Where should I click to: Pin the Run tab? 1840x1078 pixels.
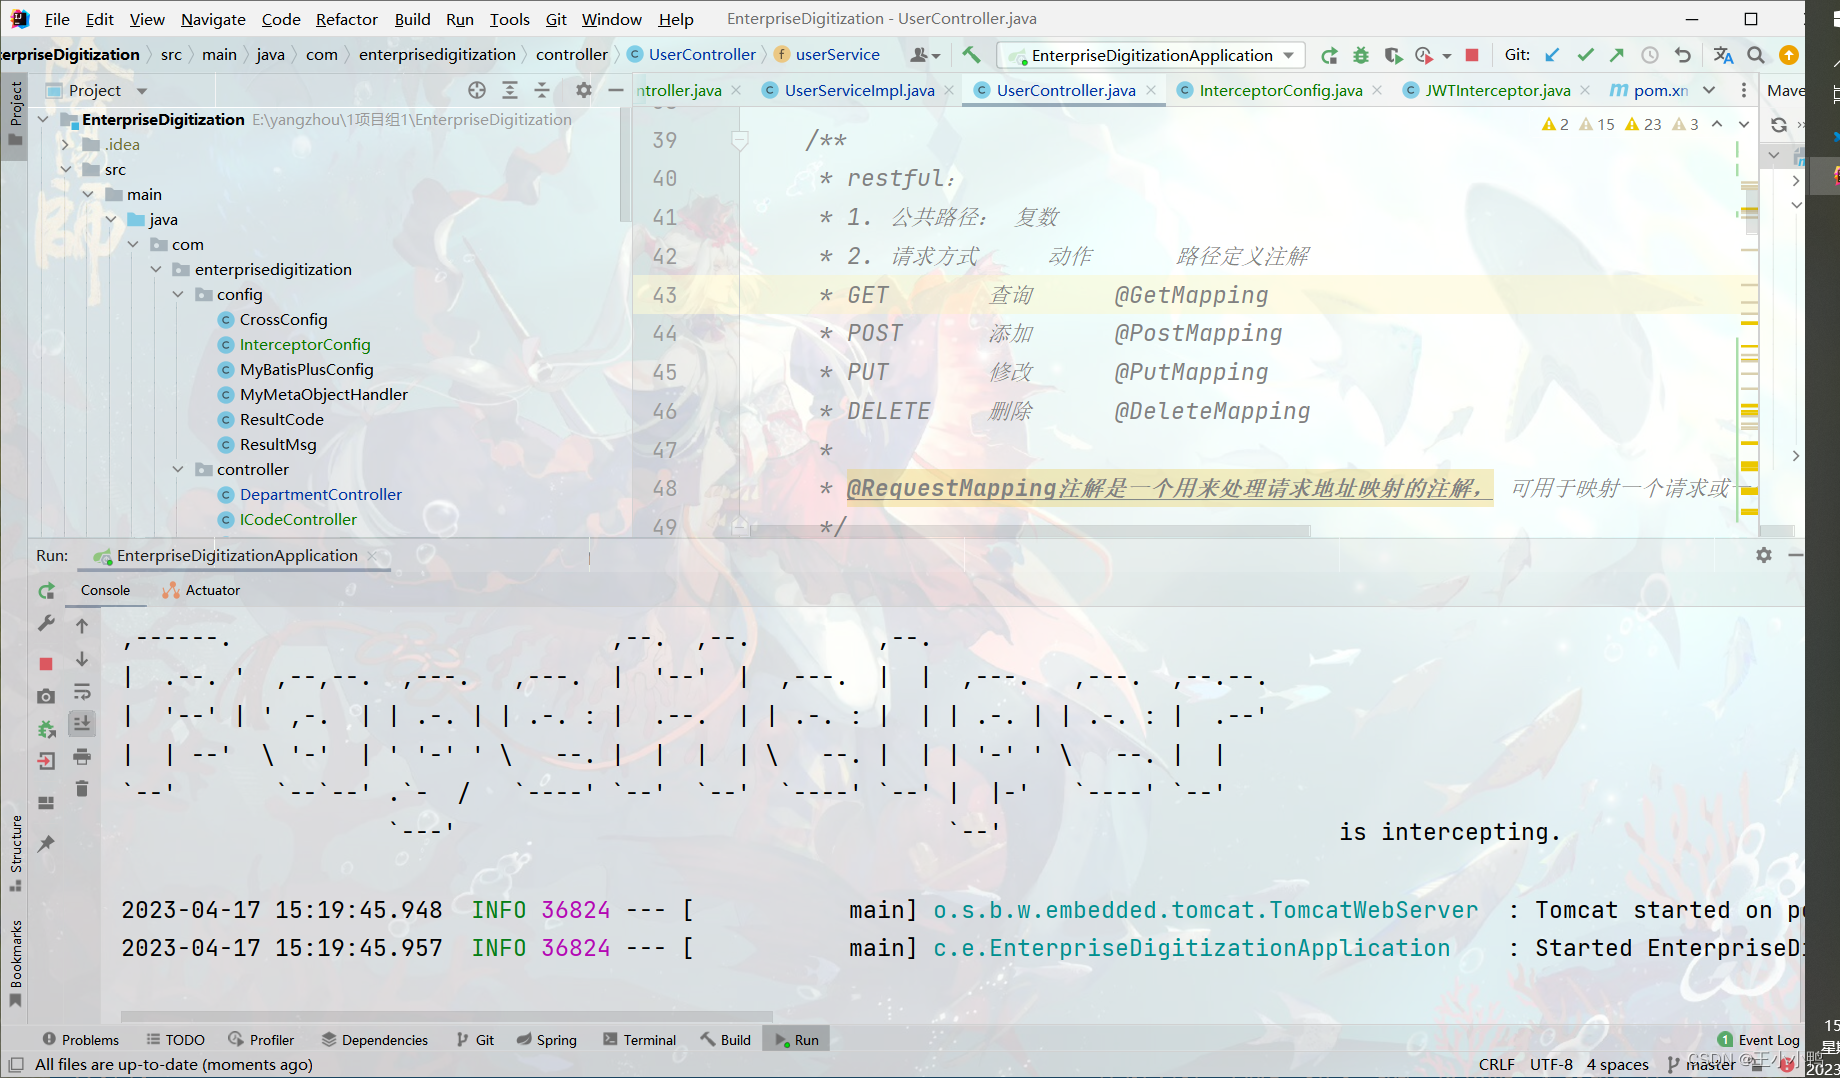[x=46, y=844]
